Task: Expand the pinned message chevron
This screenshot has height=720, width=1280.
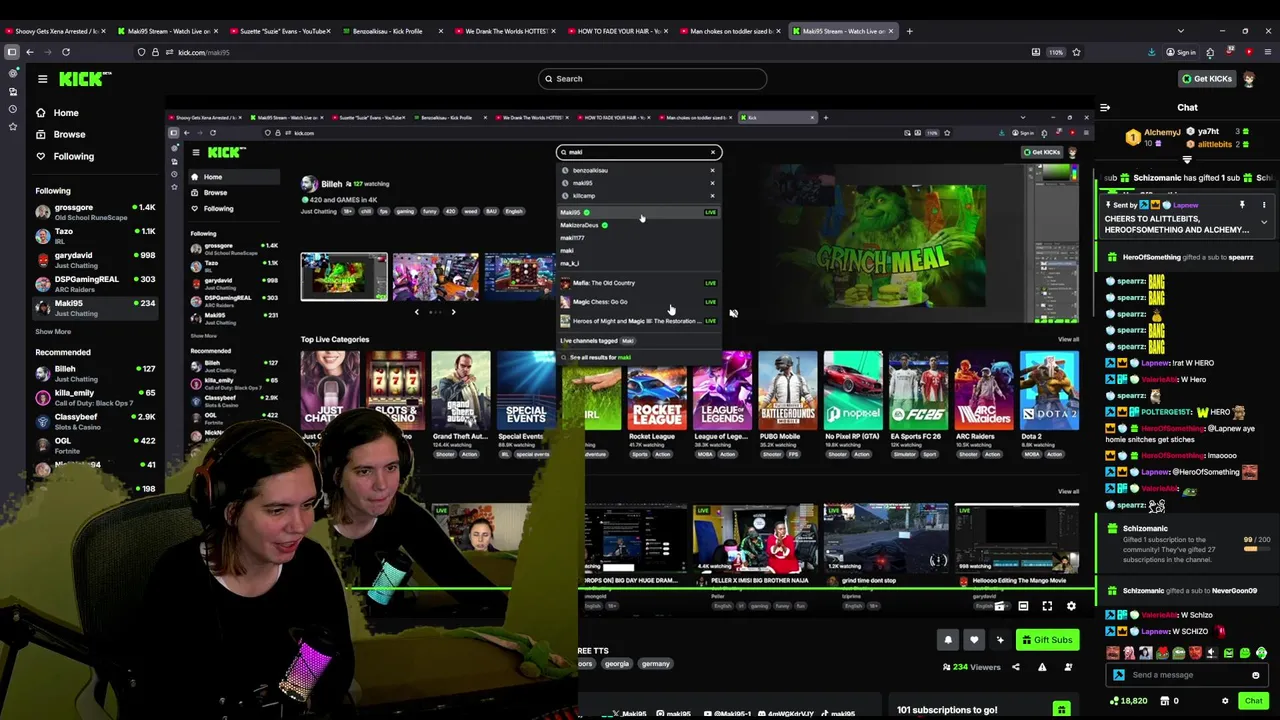Action: (1264, 222)
